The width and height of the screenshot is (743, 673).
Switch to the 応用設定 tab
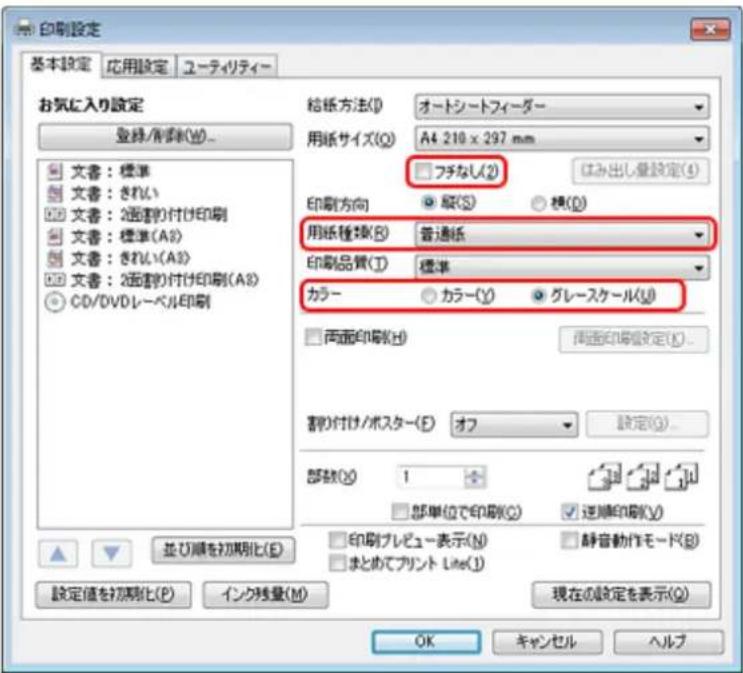point(138,66)
